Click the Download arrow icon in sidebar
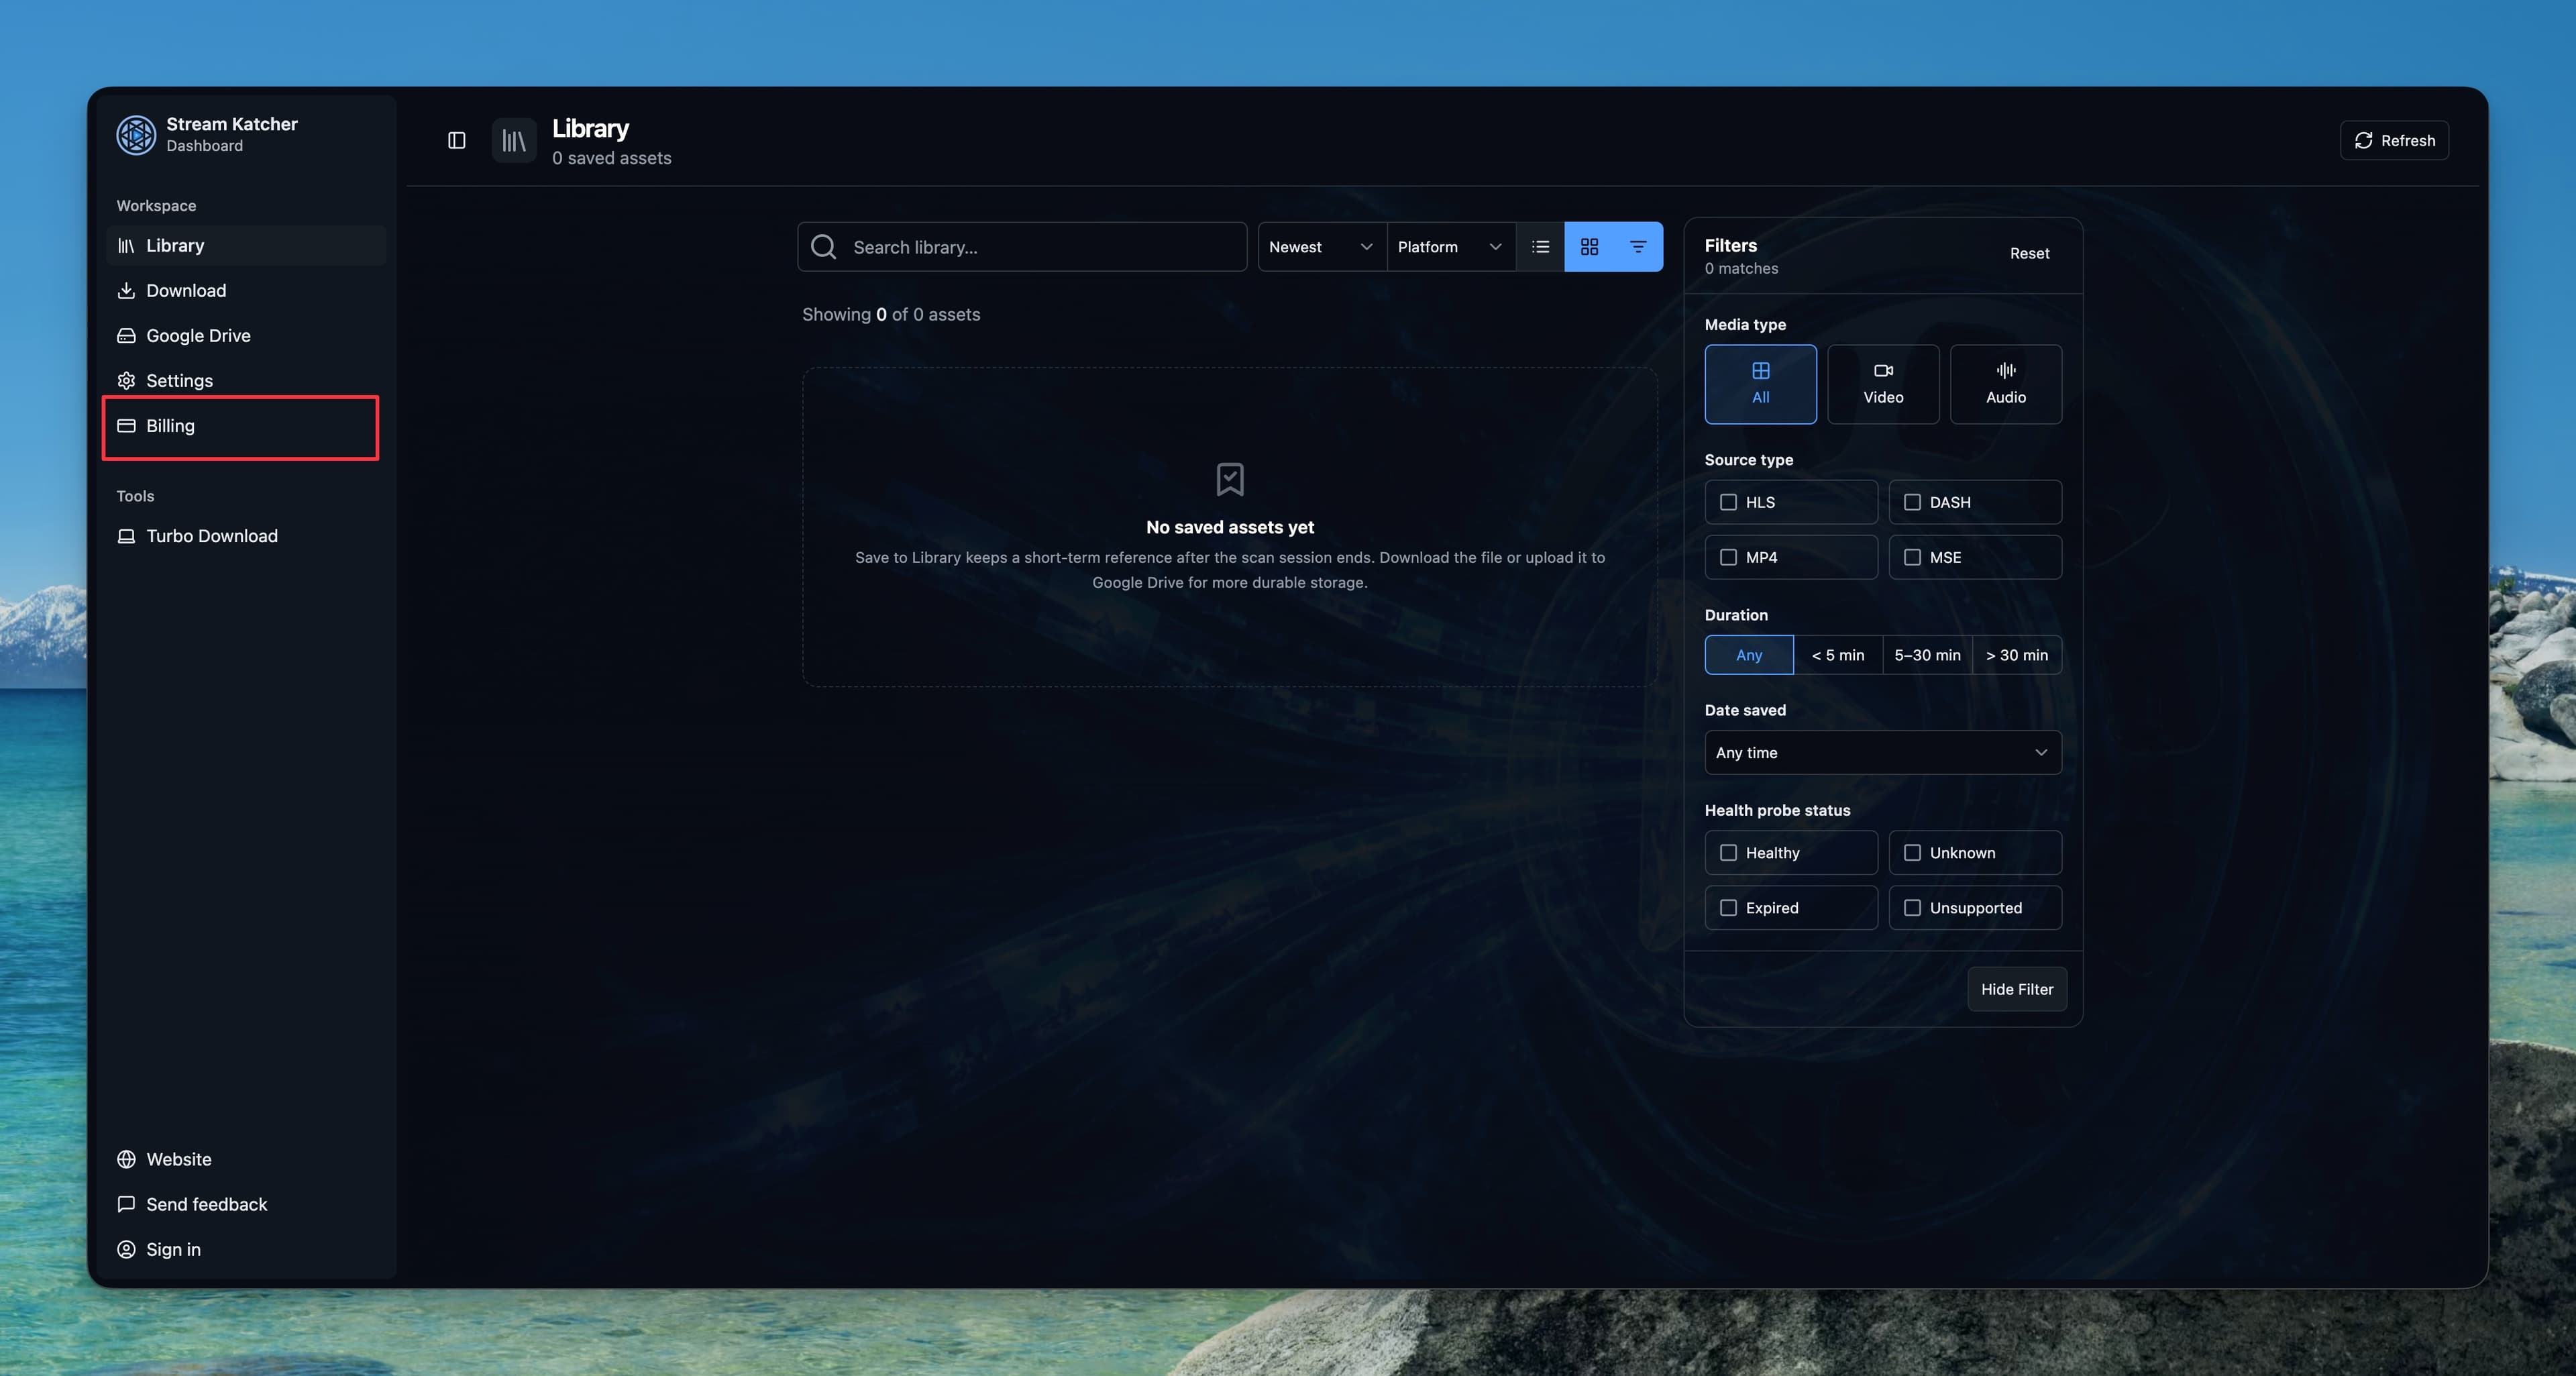This screenshot has width=2576, height=1376. 126,290
